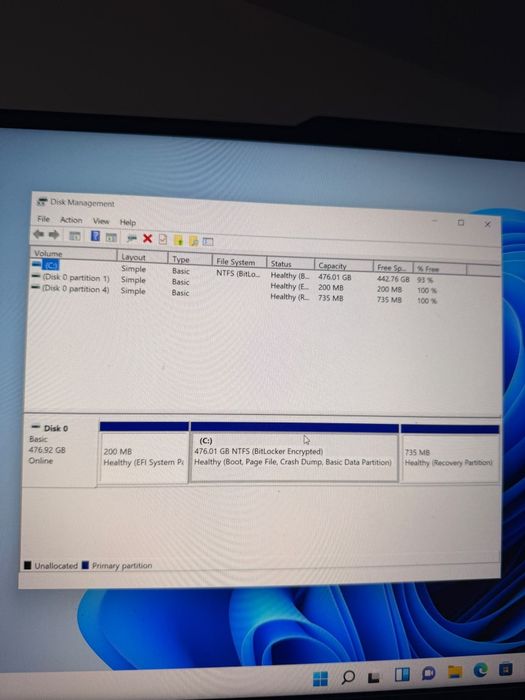Open Task View on the taskbar

373,677
